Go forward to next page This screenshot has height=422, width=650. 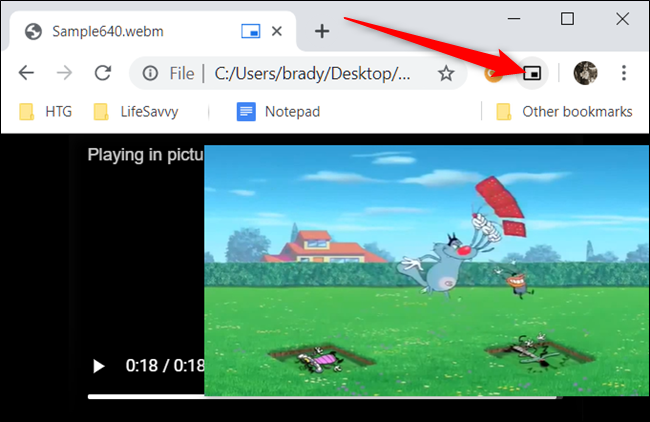pos(64,73)
